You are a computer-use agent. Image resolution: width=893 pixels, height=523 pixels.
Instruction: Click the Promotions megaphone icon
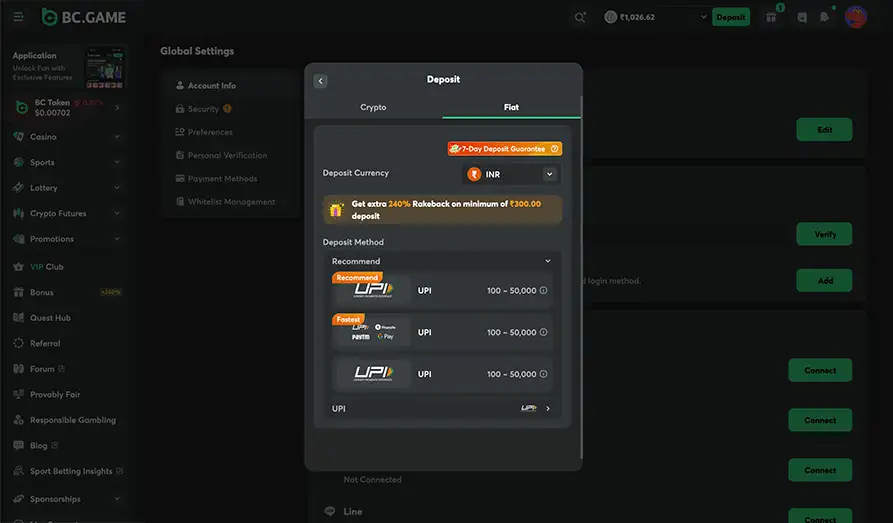(x=19, y=239)
